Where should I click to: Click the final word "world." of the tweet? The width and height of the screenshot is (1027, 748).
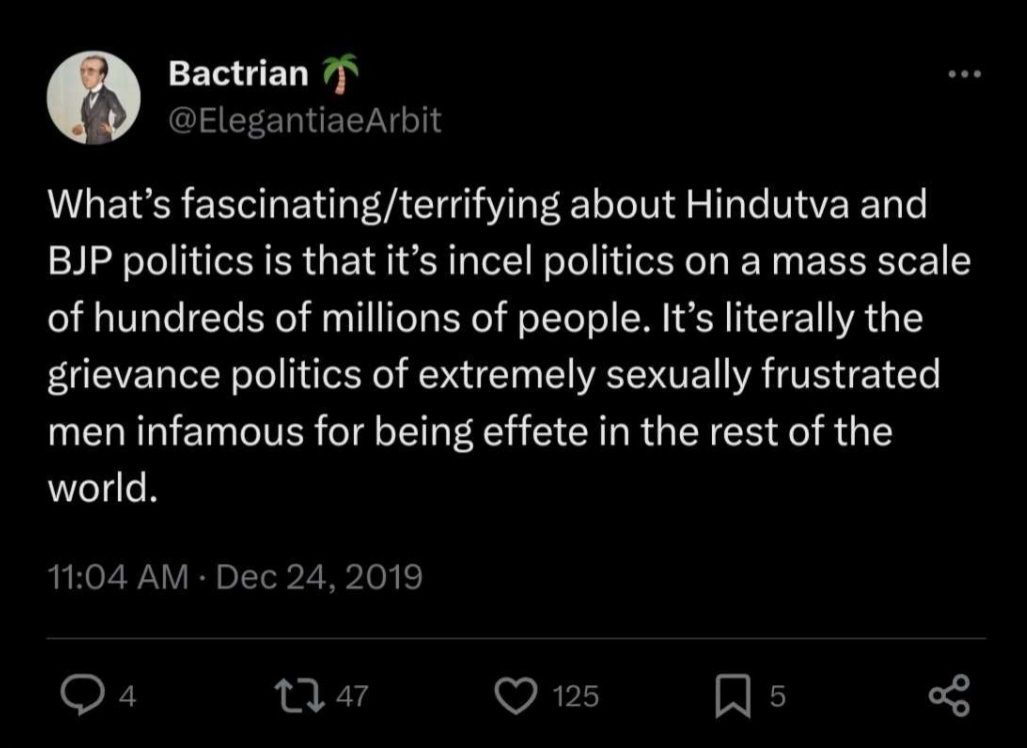point(103,492)
